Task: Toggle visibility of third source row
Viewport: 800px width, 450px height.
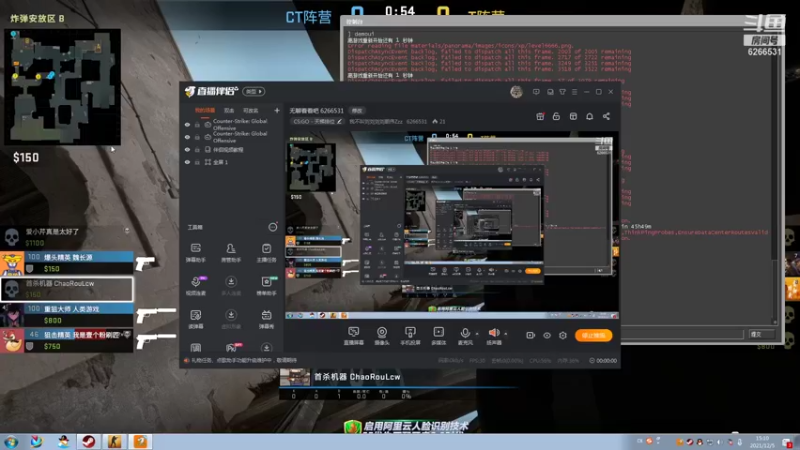Action: (187, 149)
